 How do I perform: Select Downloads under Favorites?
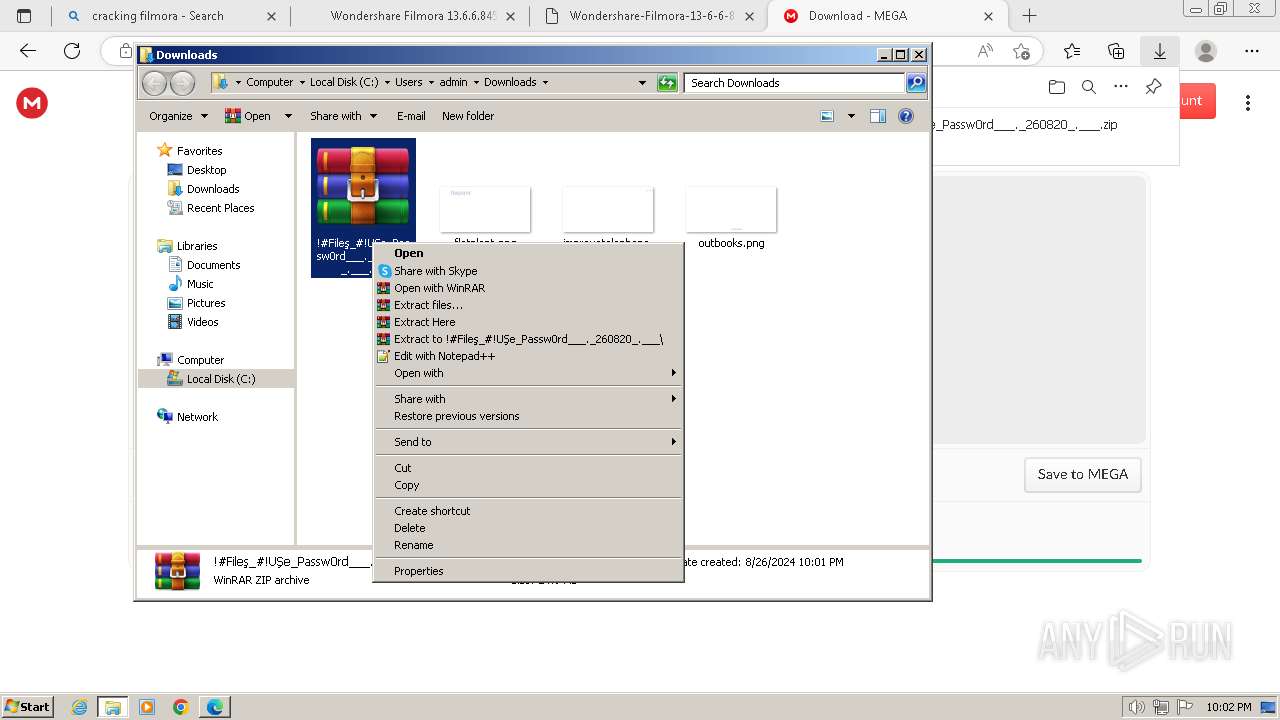pyautogui.click(x=213, y=189)
